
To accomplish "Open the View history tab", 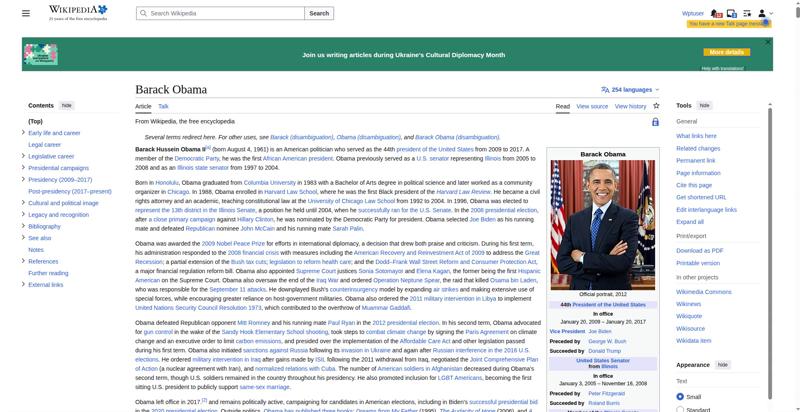I will (630, 107).
